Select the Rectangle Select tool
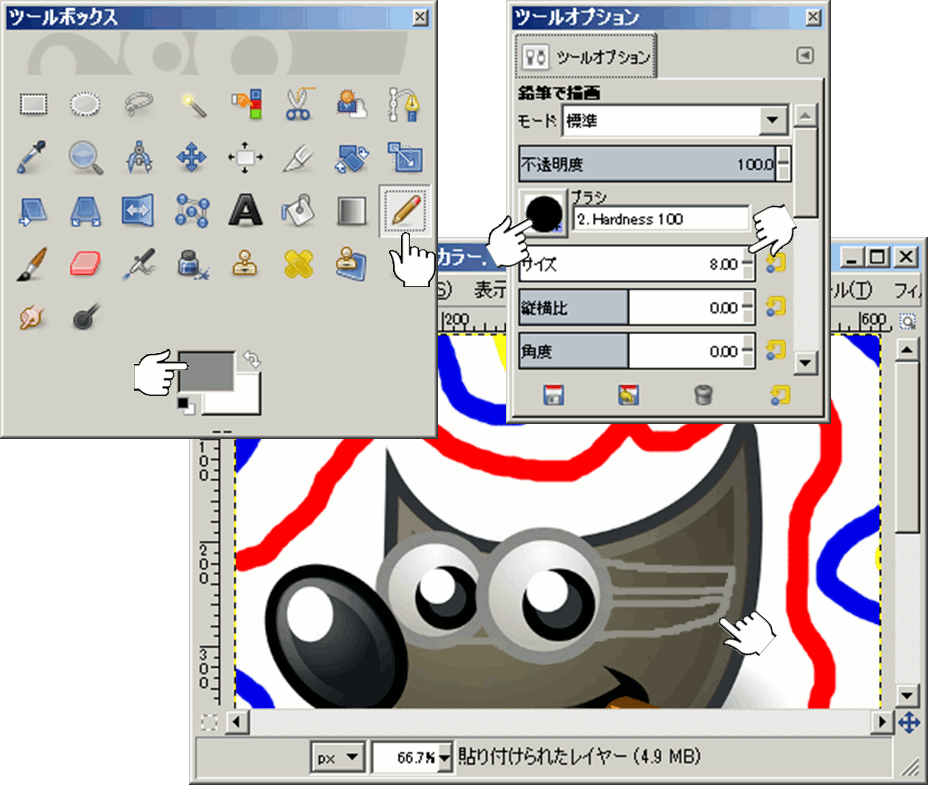The image size is (928, 785). coord(34,103)
